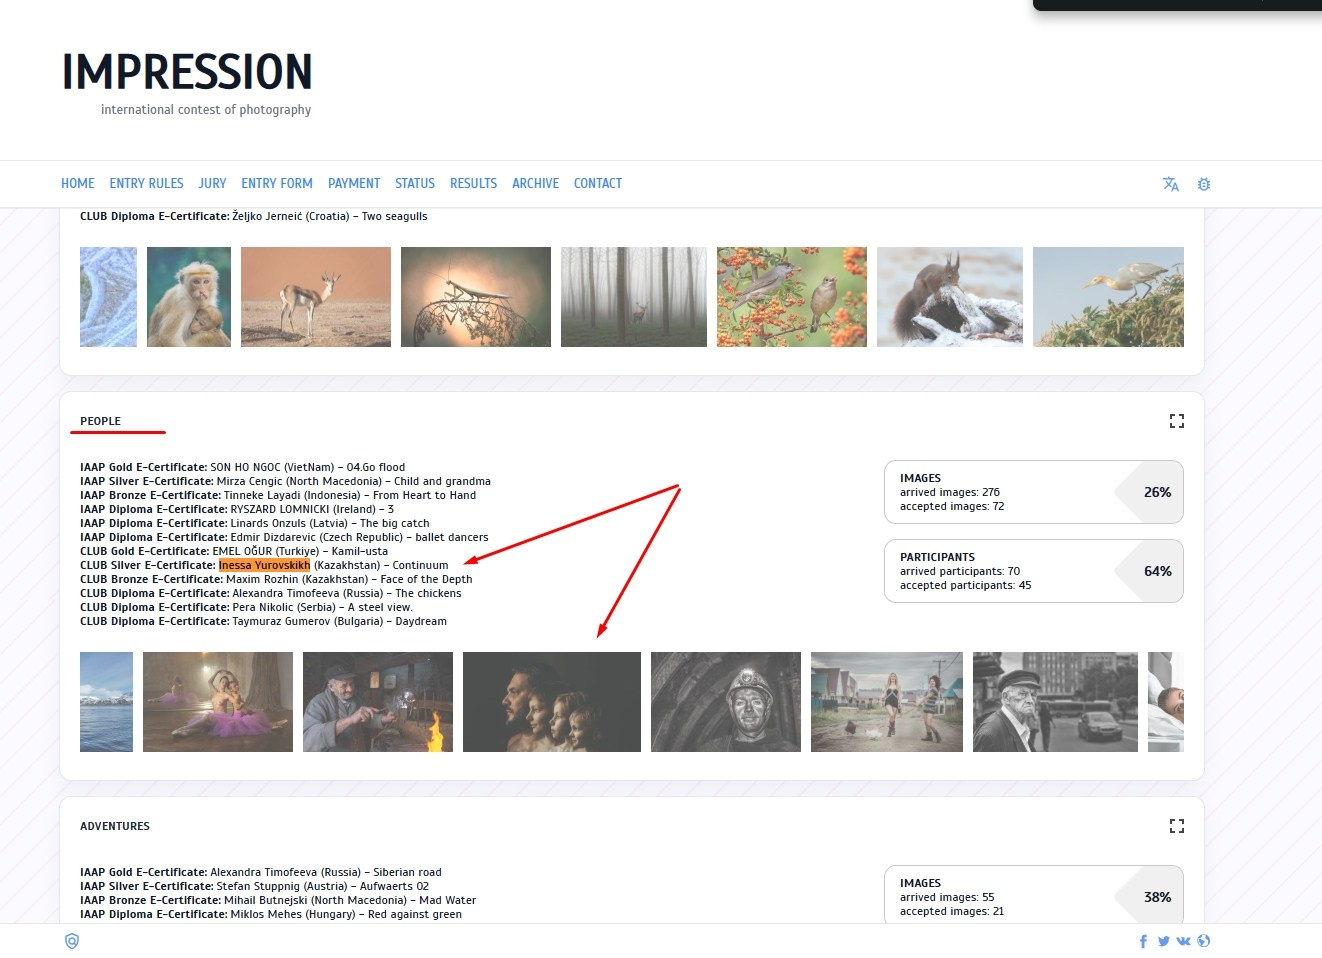
Task: Click the translate language icon
Action: pos(1171,184)
